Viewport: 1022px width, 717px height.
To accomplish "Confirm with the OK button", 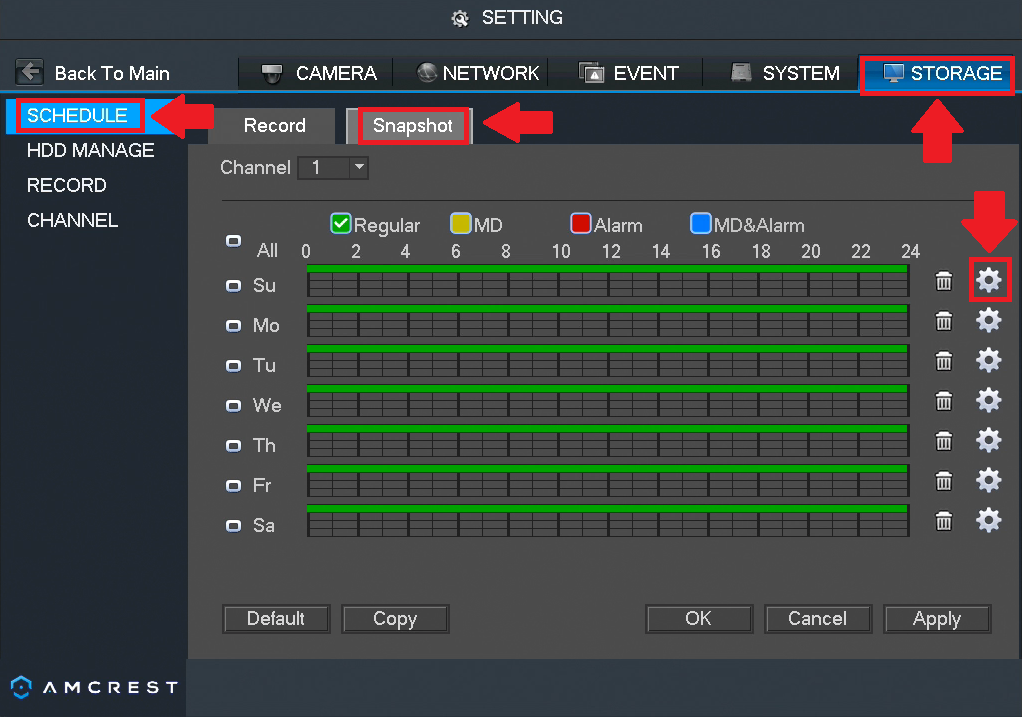I will point(699,619).
